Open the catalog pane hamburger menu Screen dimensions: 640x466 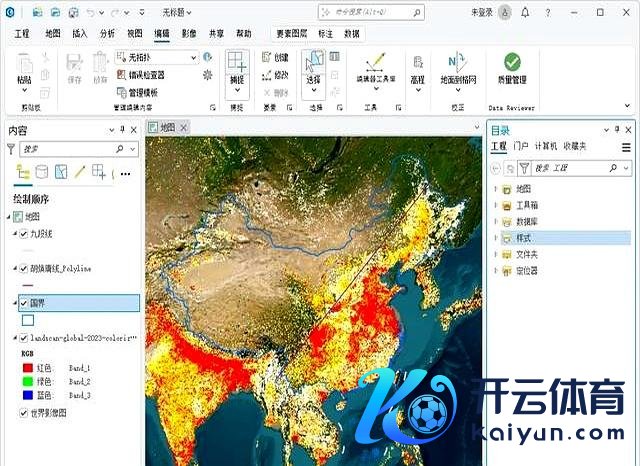(626, 147)
